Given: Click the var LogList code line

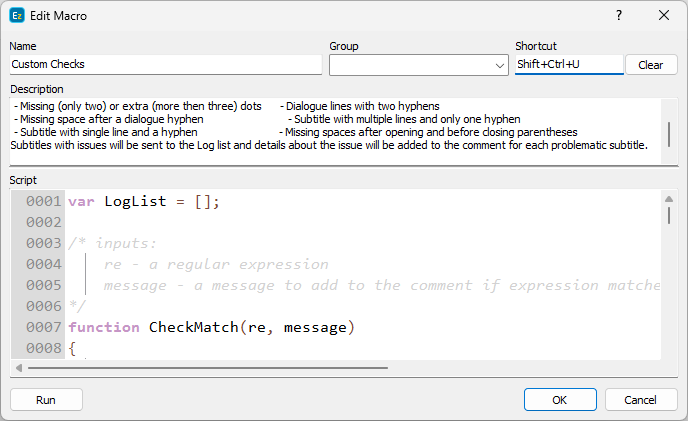Looking at the screenshot, I should tap(144, 201).
